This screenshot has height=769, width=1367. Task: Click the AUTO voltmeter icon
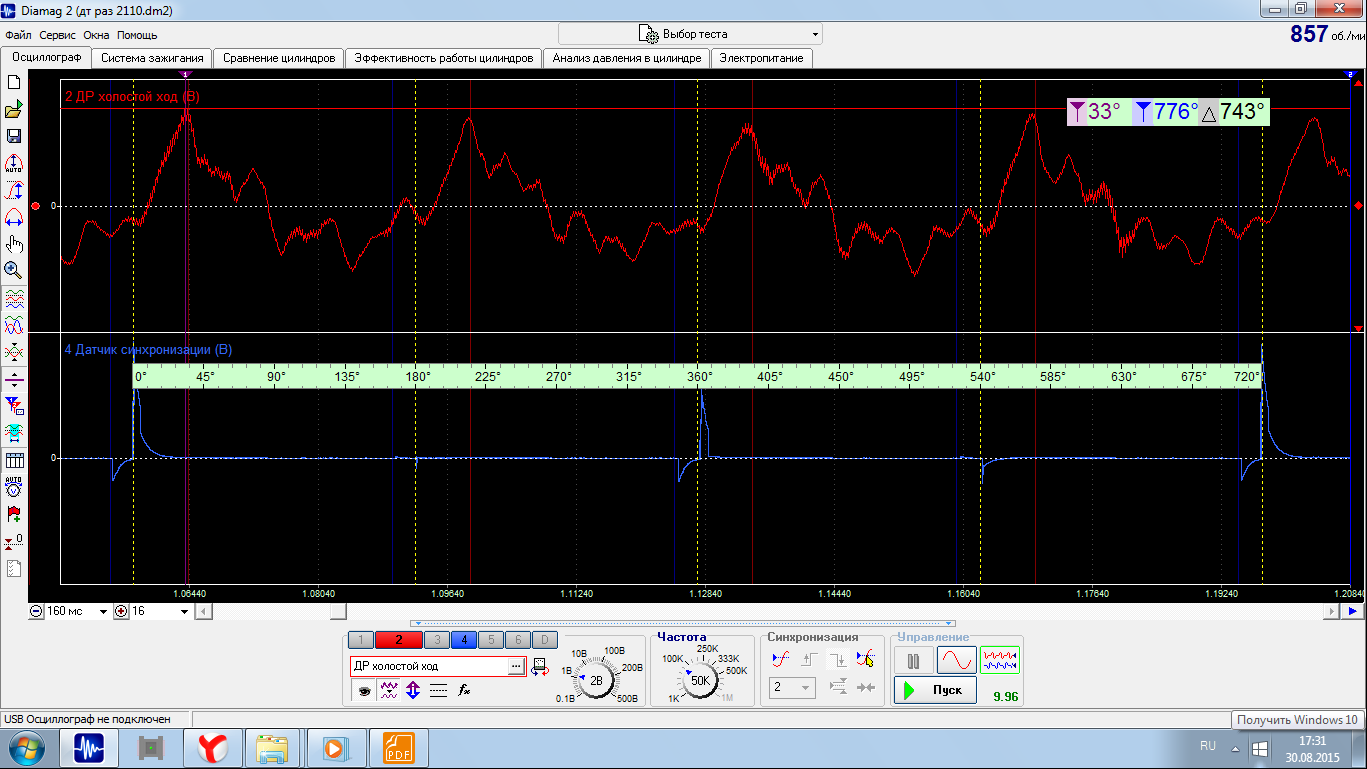click(14, 487)
